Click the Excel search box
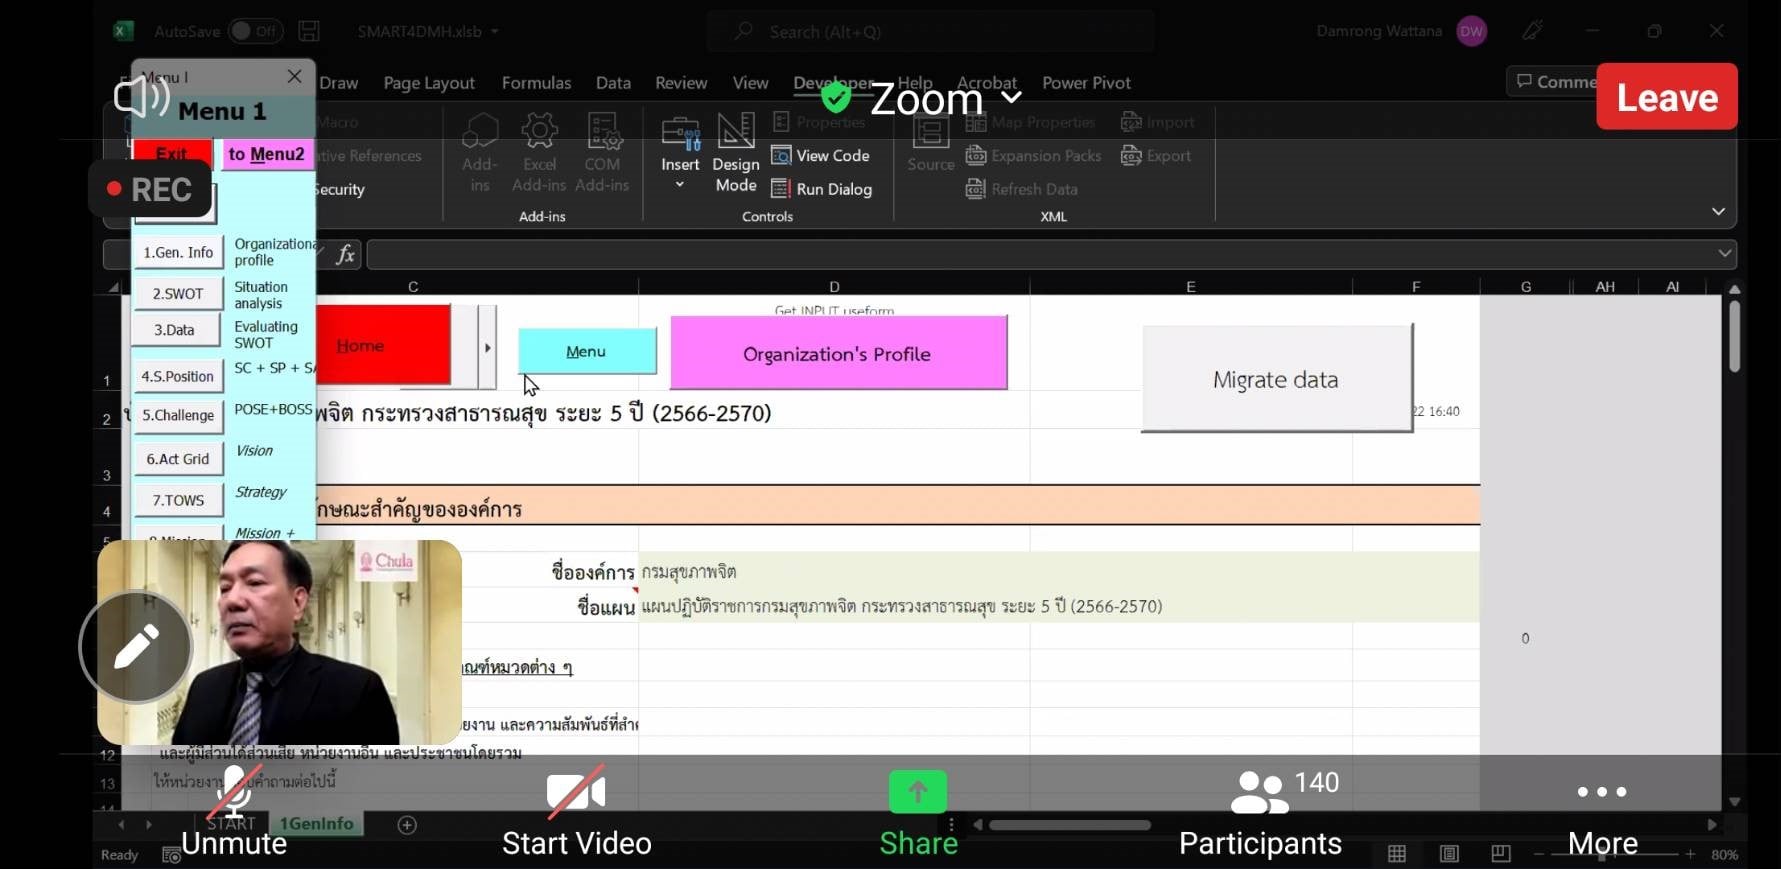 pos(930,31)
